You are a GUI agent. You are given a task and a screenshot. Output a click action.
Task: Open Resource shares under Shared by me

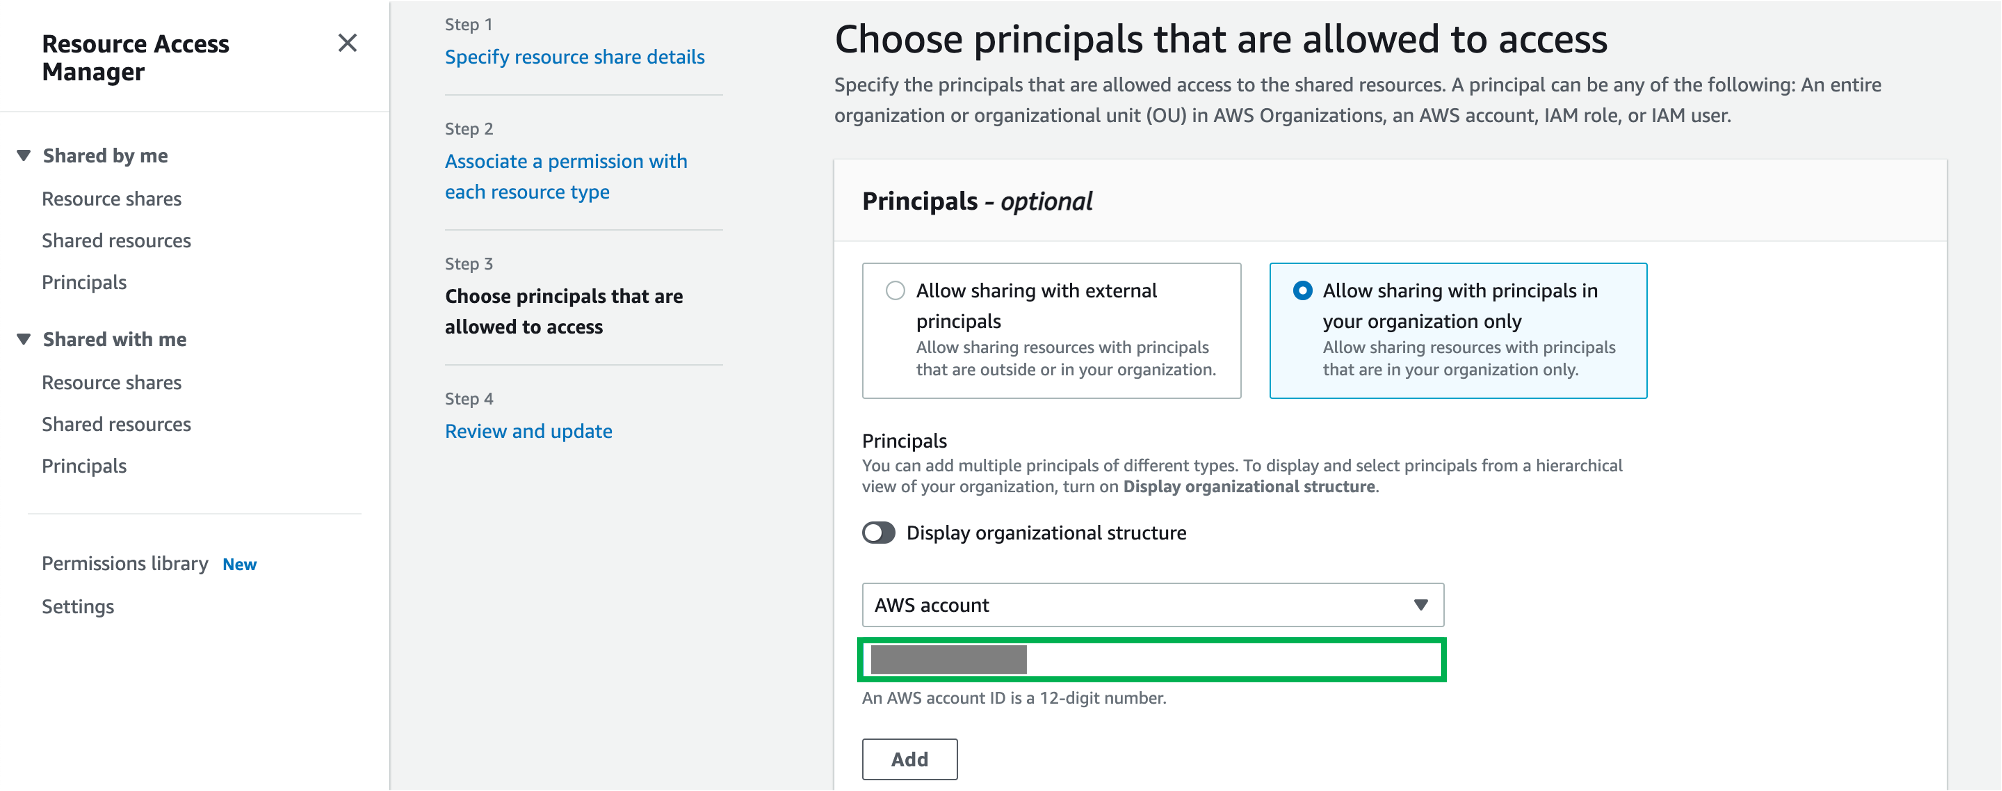point(112,199)
